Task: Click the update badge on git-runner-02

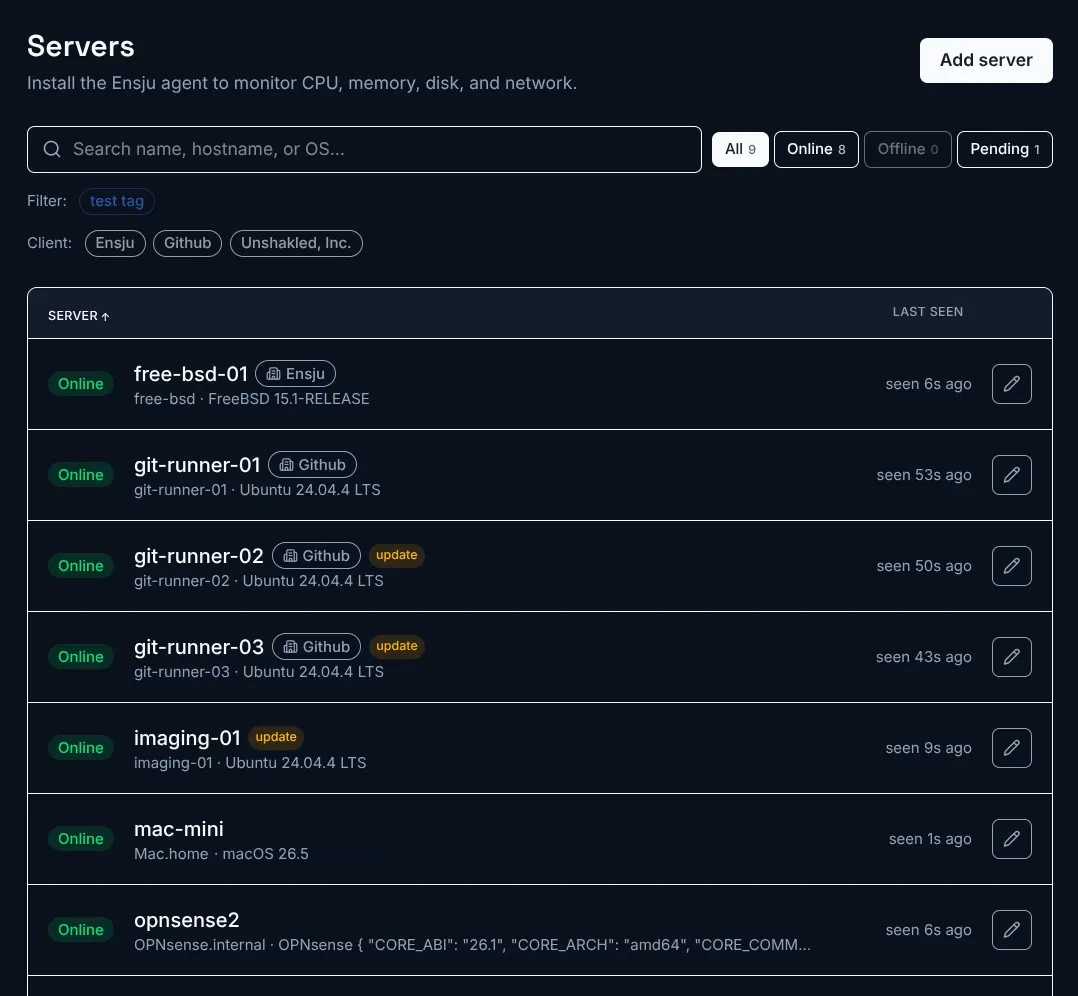Action: (397, 555)
